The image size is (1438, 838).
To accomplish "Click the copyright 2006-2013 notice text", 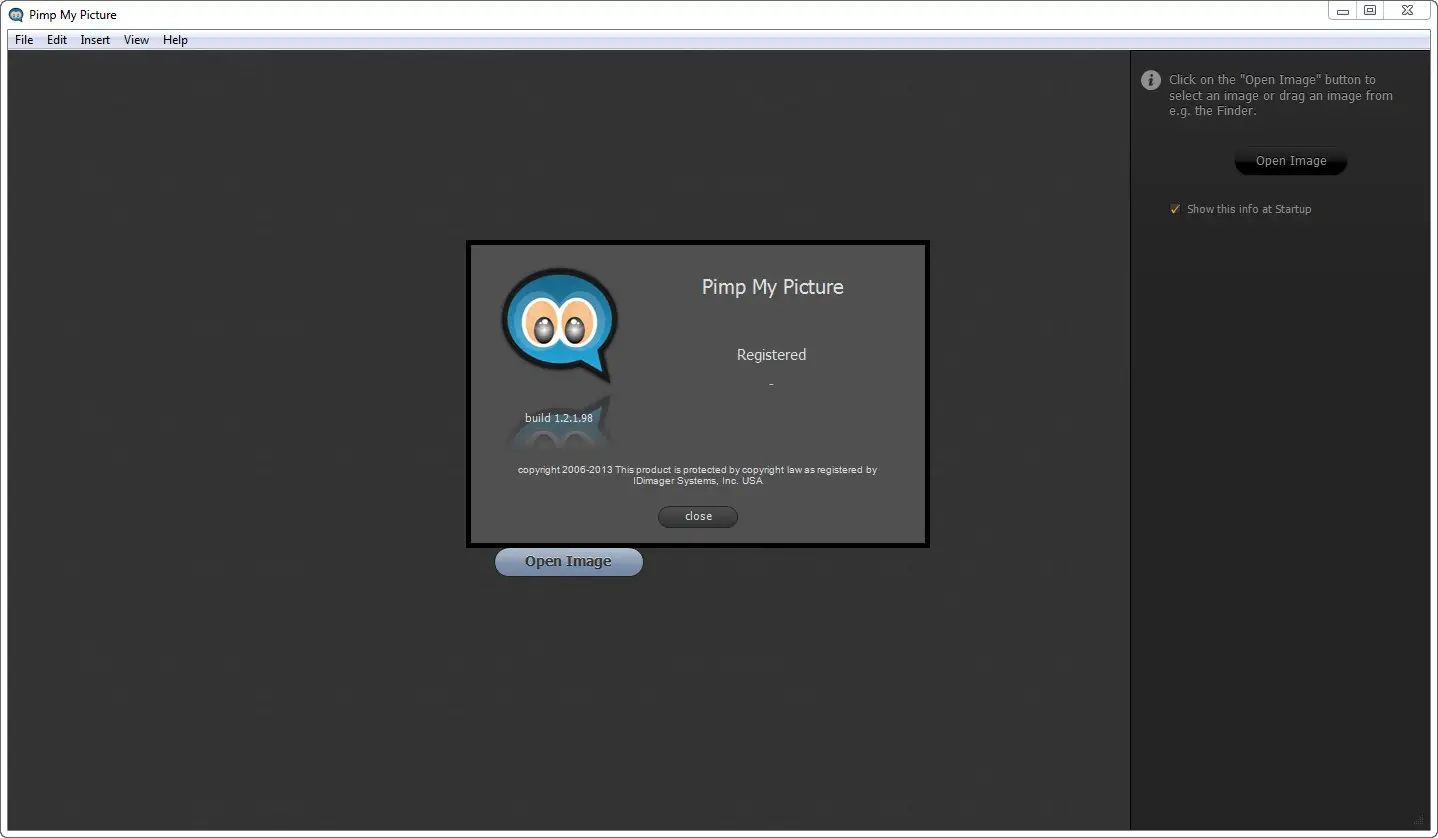I will point(697,475).
